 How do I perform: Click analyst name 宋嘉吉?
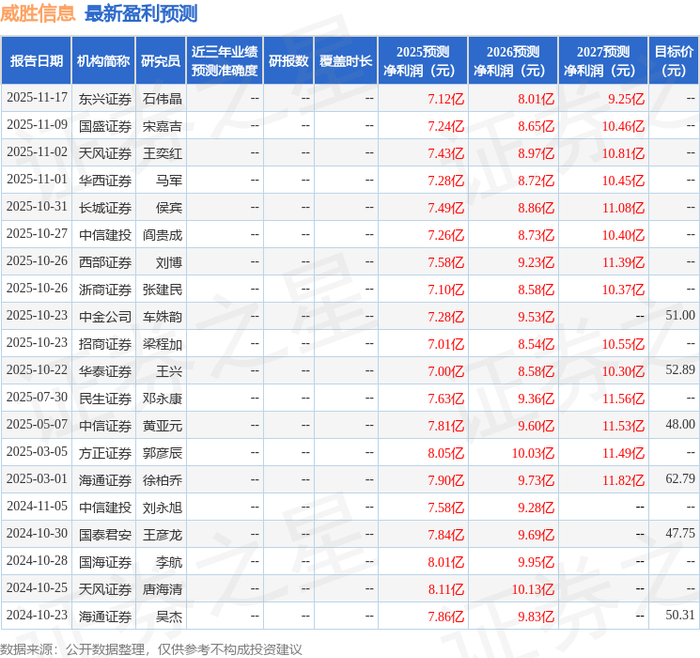pyautogui.click(x=162, y=126)
